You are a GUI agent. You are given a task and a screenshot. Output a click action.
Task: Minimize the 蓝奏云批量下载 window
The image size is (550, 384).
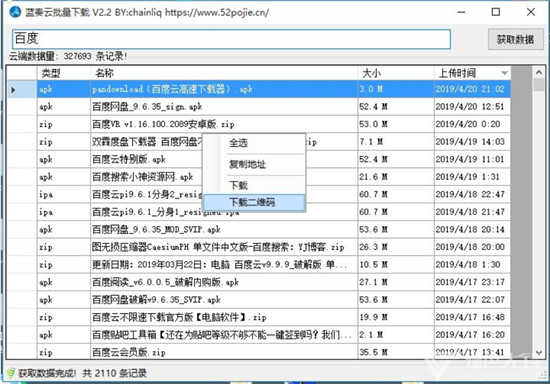coord(462,12)
